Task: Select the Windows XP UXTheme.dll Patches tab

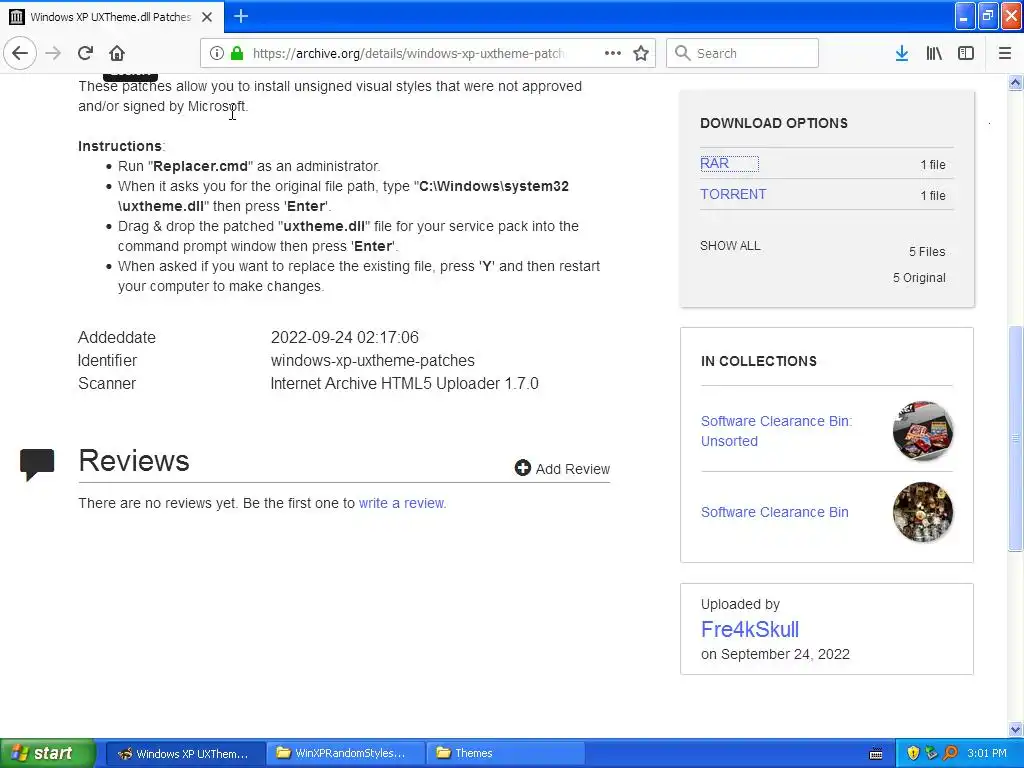Action: pyautogui.click(x=112, y=17)
